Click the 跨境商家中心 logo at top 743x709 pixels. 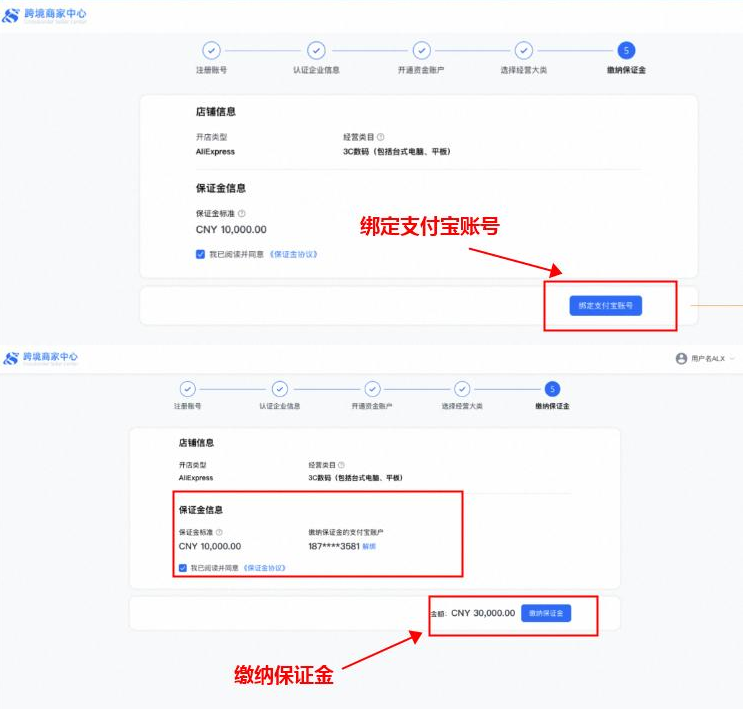[45, 15]
